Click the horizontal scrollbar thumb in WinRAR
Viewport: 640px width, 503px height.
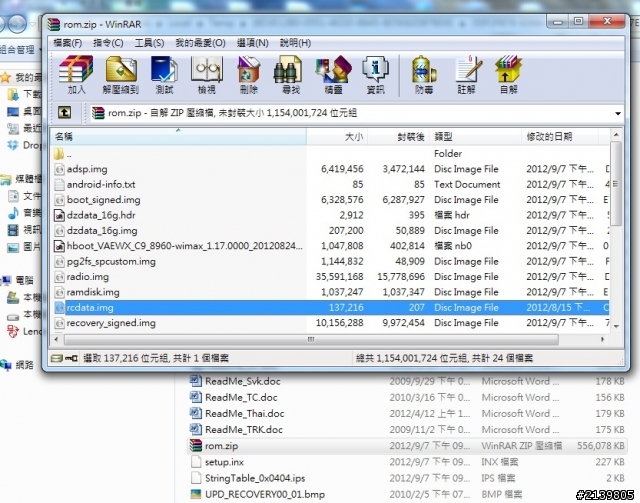click(311, 339)
